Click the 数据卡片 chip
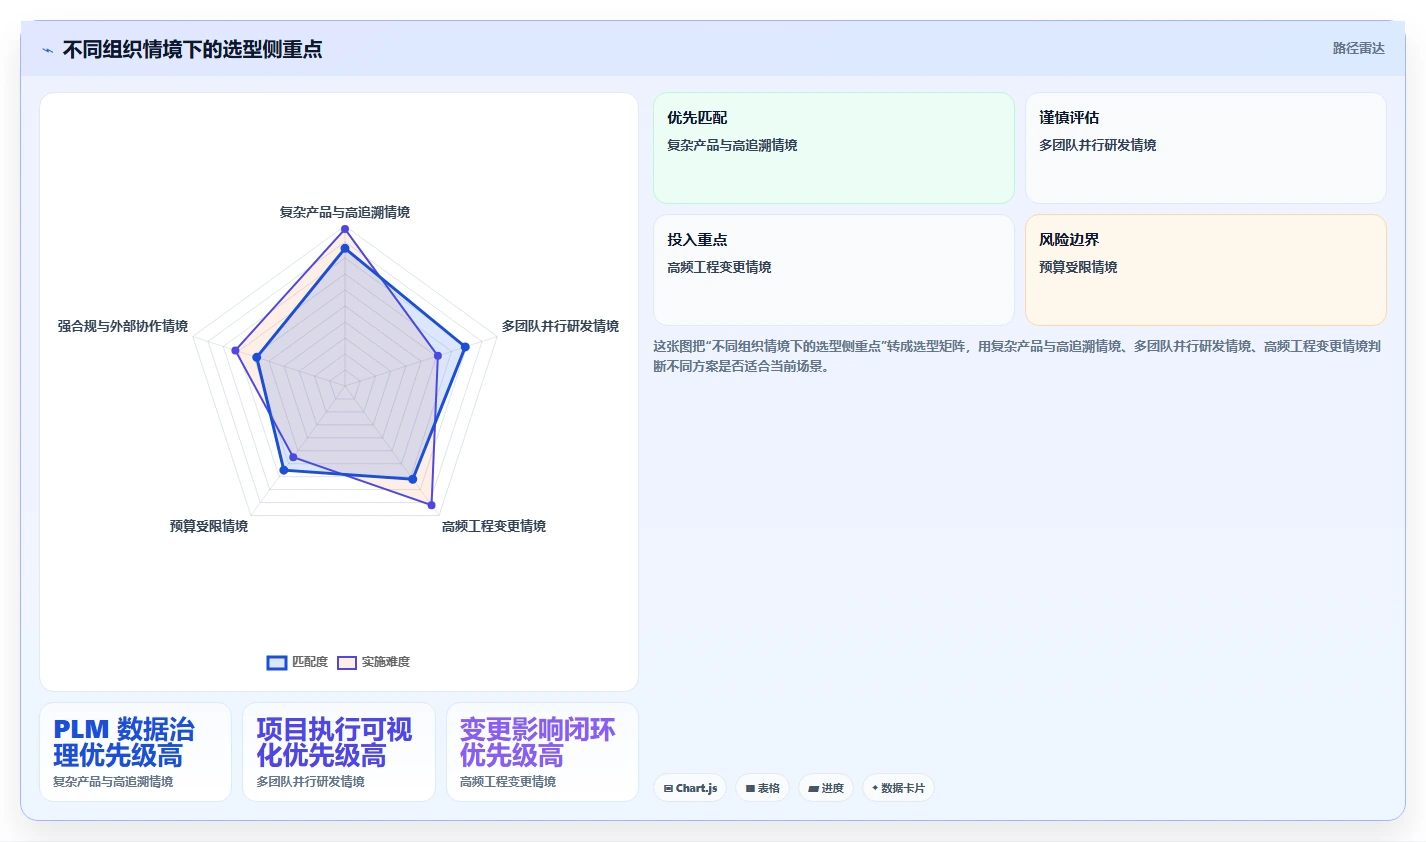1426x842 pixels. pyautogui.click(x=898, y=788)
